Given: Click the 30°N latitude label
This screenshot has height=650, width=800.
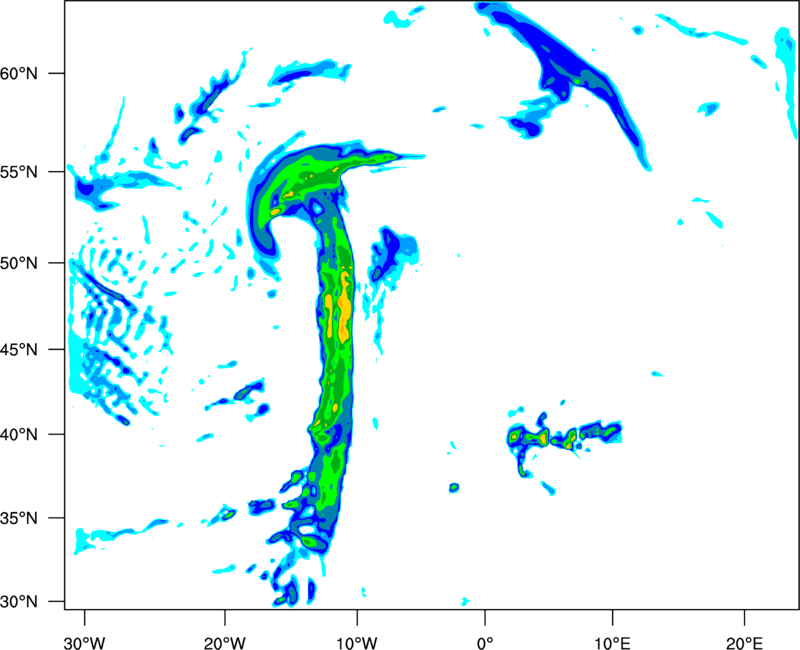Looking at the screenshot, I should [19, 602].
